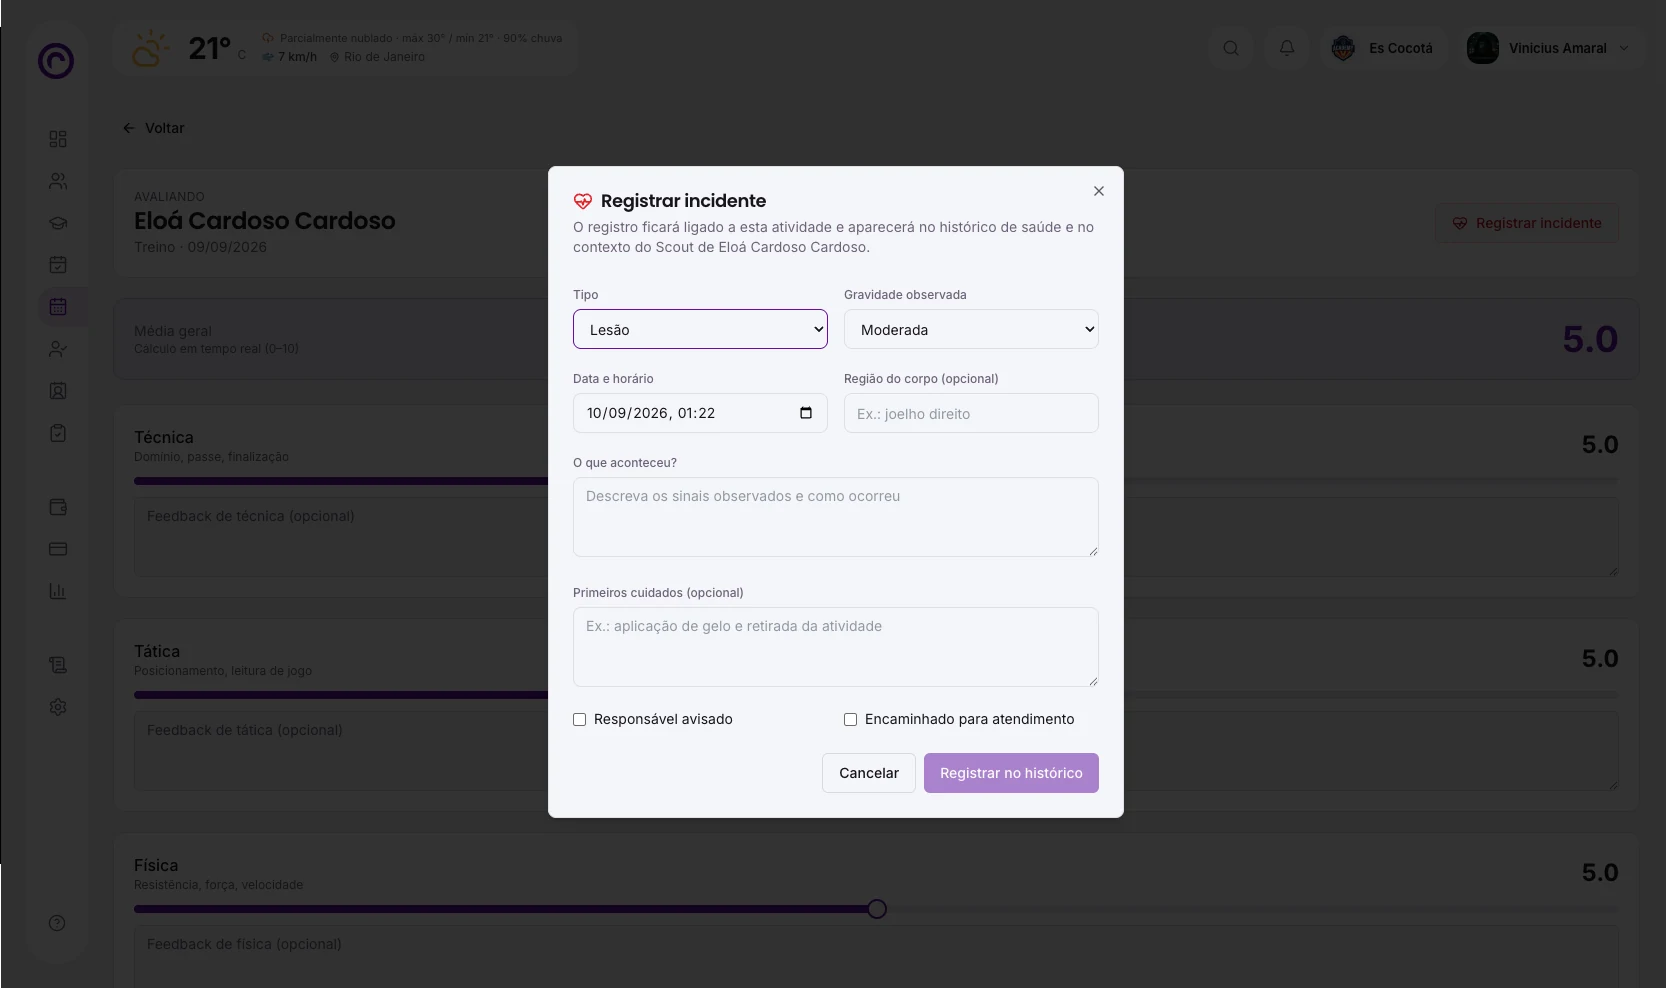1666x988 pixels.
Task: Open the graduation cap icon in sidebar
Action: [x=58, y=223]
